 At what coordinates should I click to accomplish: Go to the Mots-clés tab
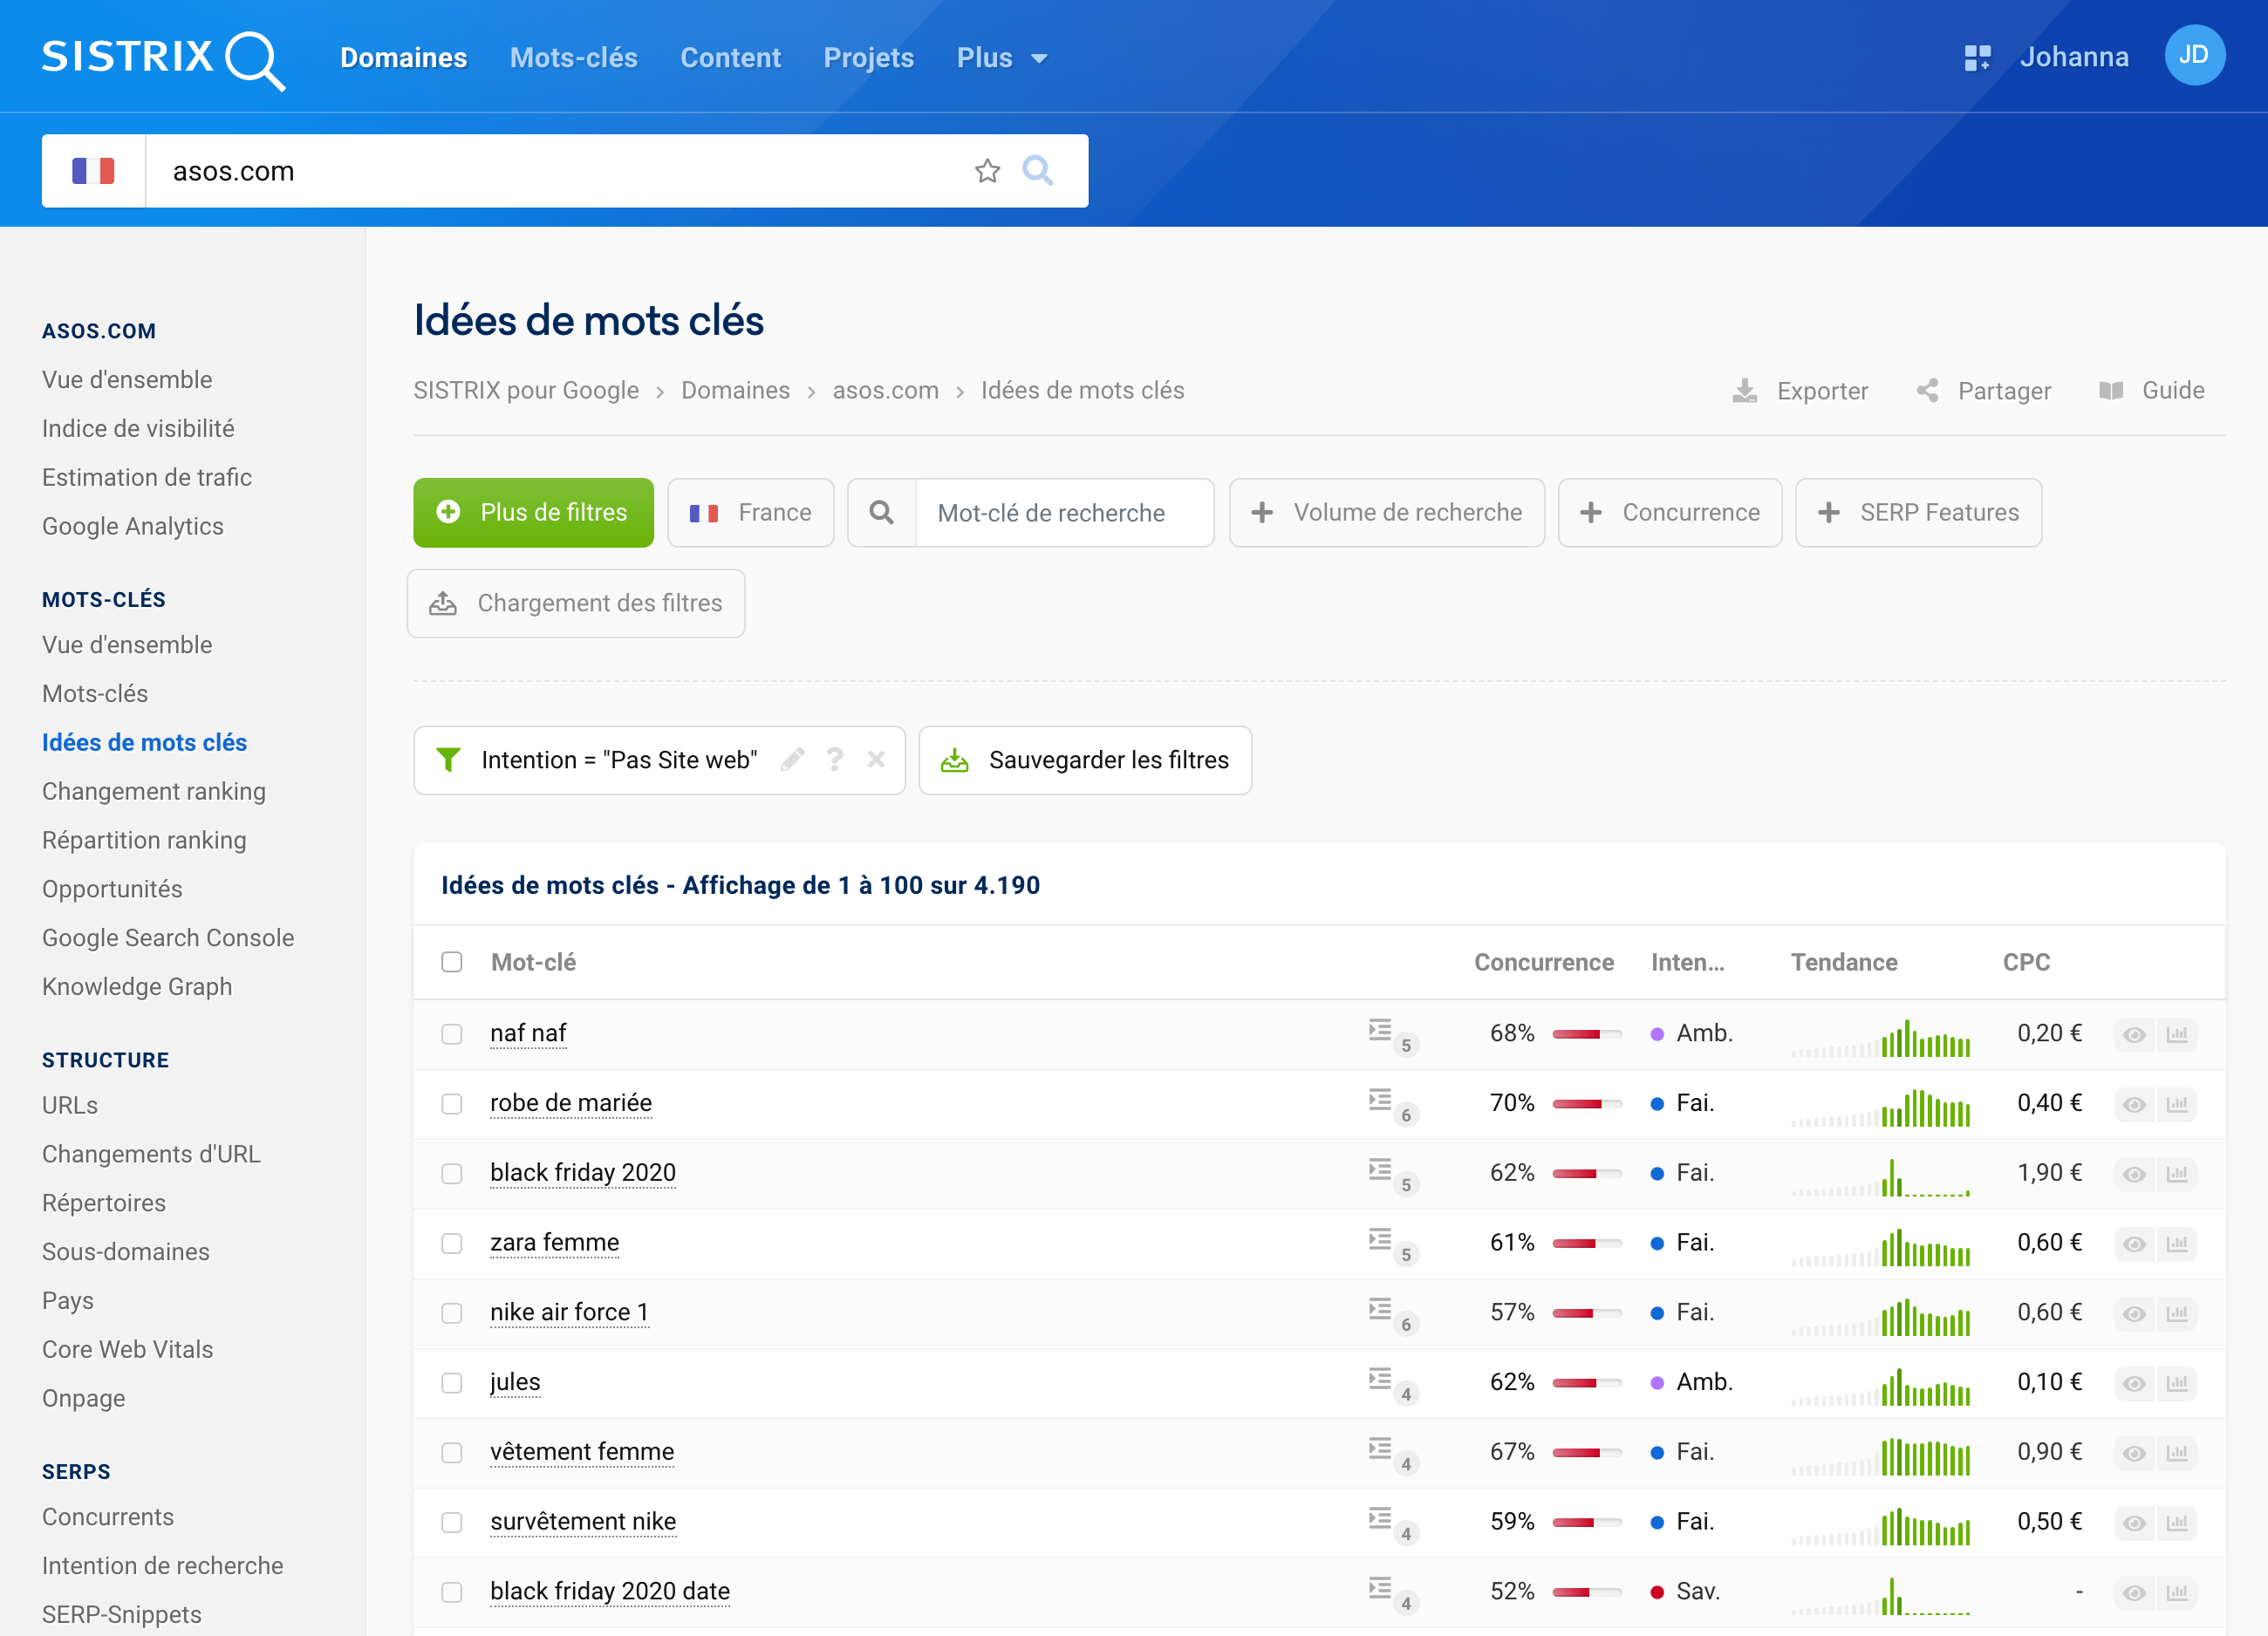573,58
